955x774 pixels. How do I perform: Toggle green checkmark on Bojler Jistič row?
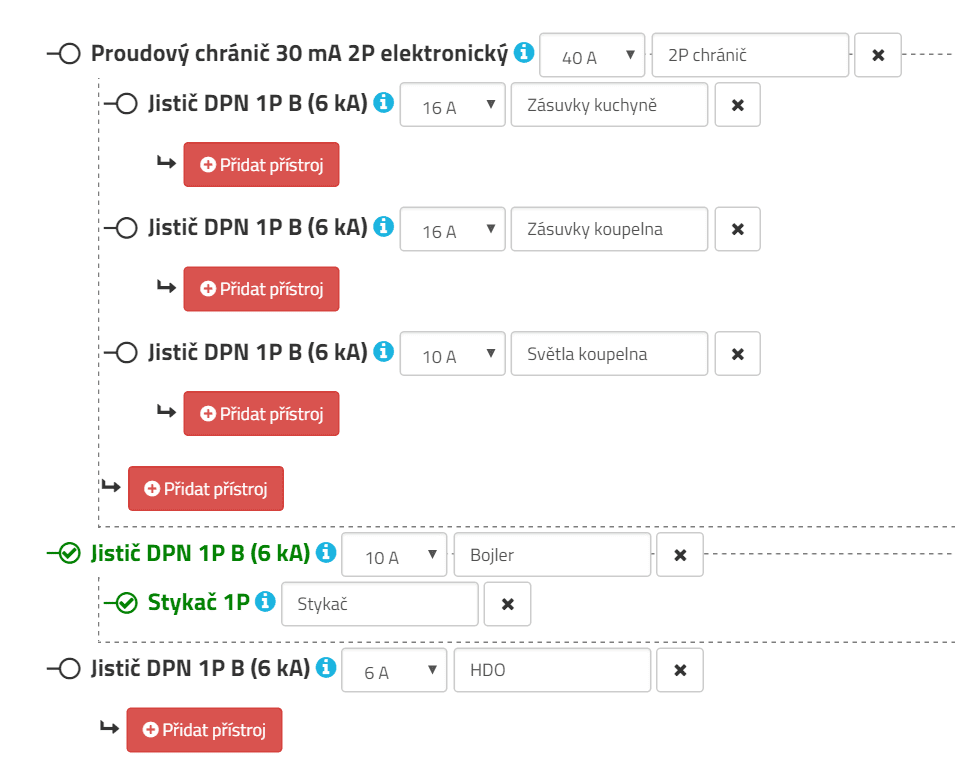tap(69, 553)
